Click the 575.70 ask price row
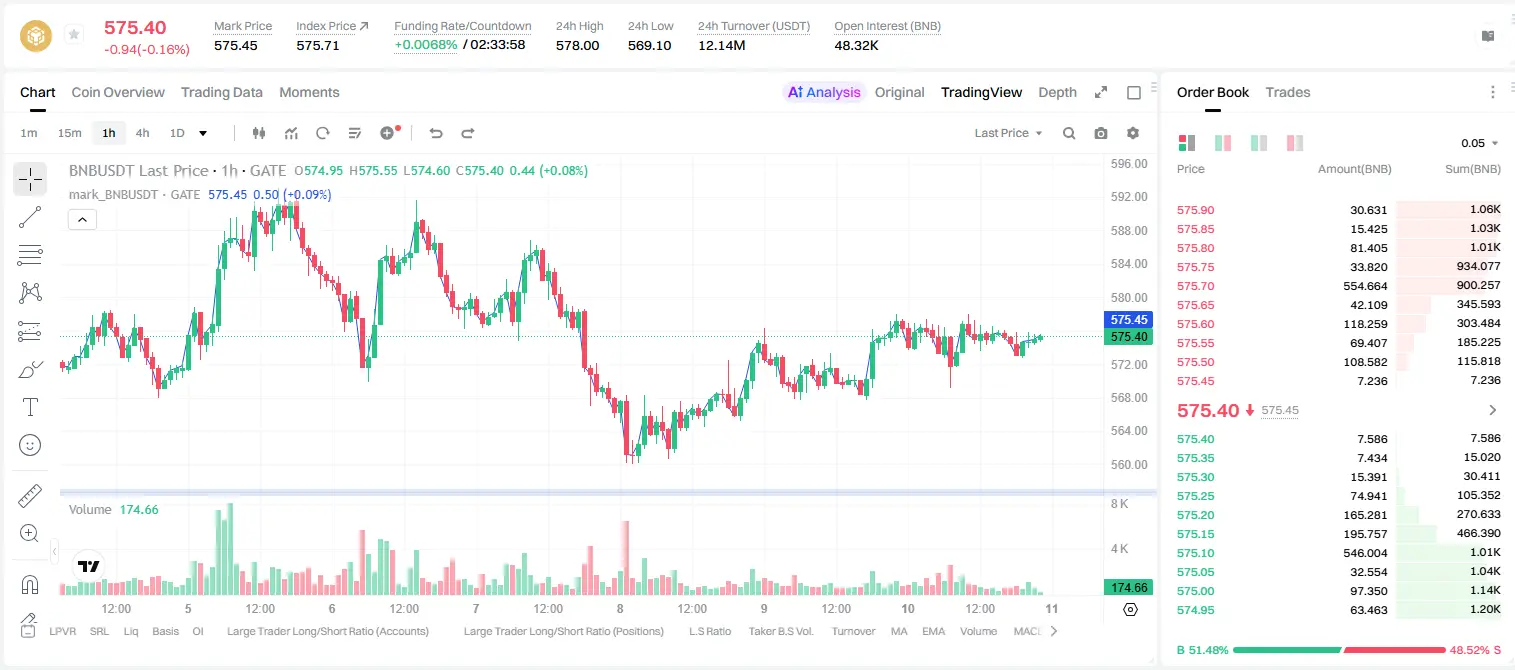1515x670 pixels. 1339,286
